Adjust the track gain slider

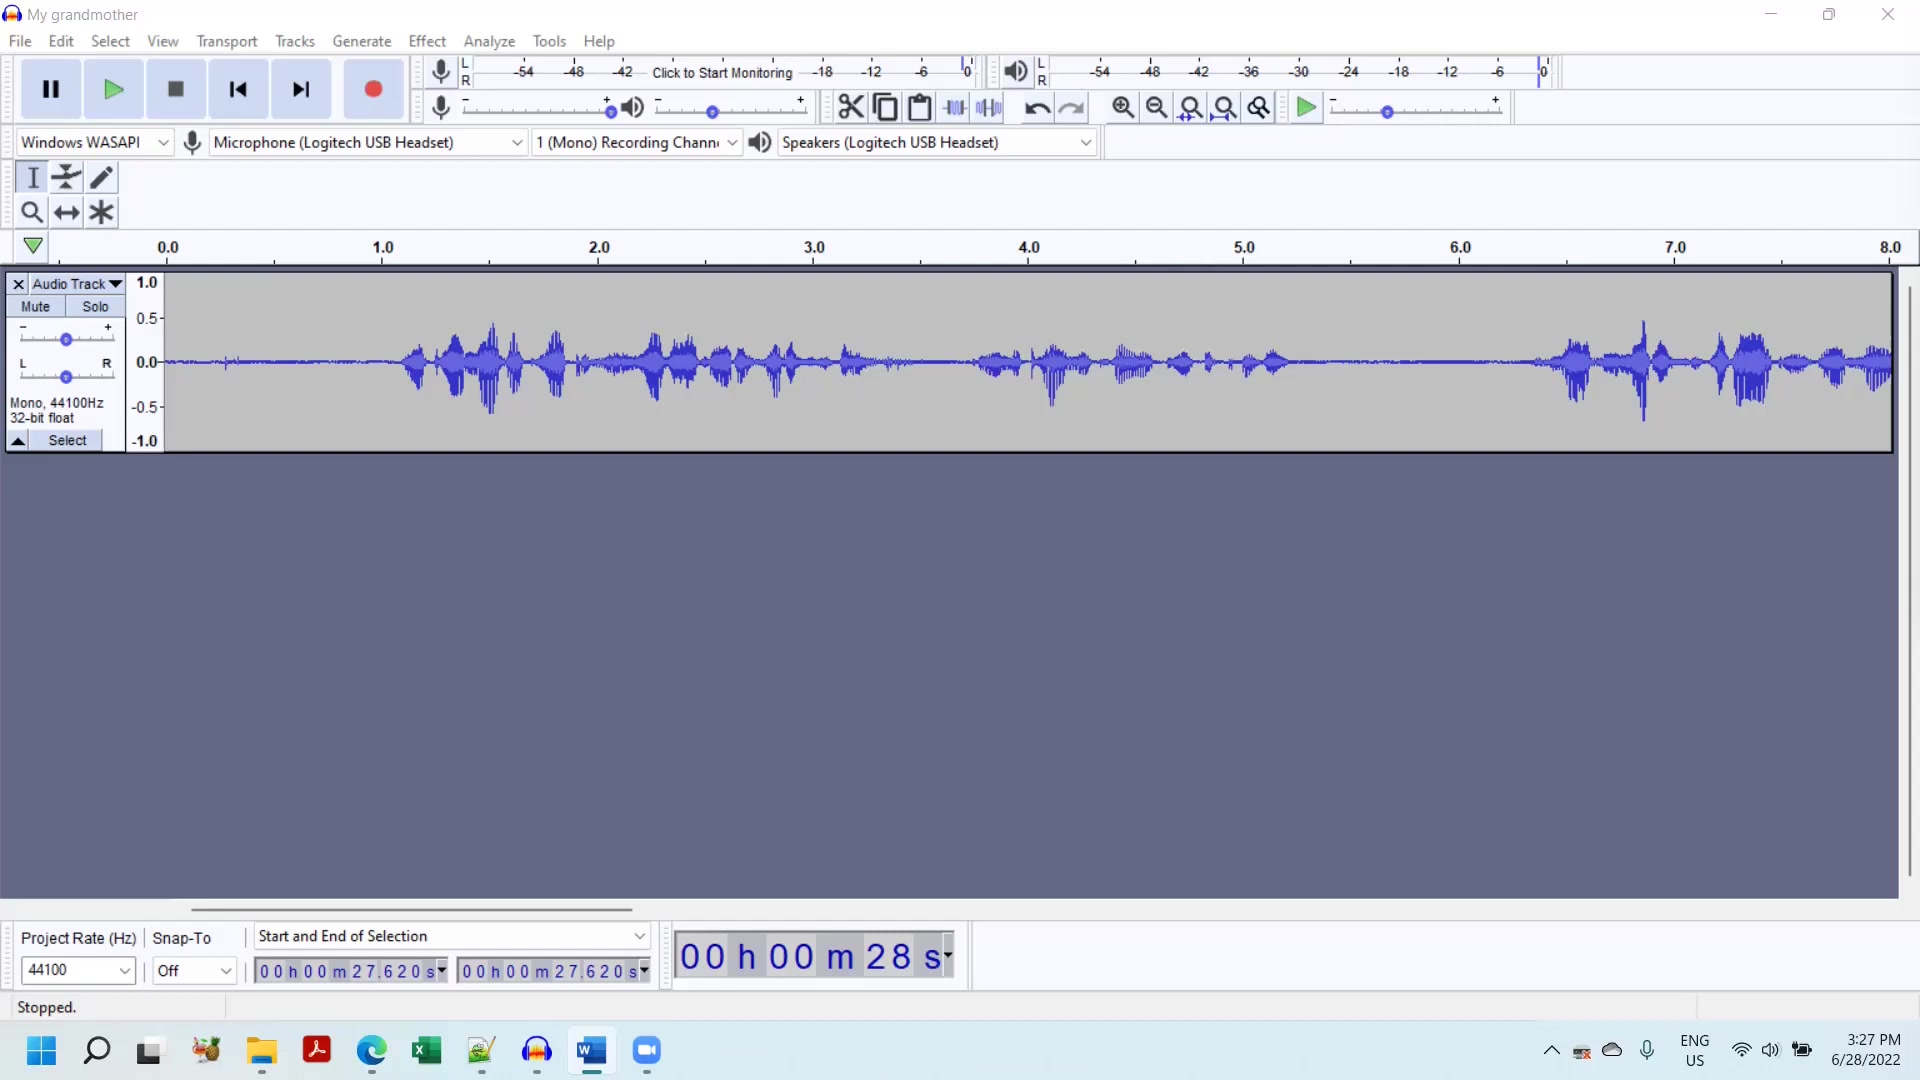66,338
